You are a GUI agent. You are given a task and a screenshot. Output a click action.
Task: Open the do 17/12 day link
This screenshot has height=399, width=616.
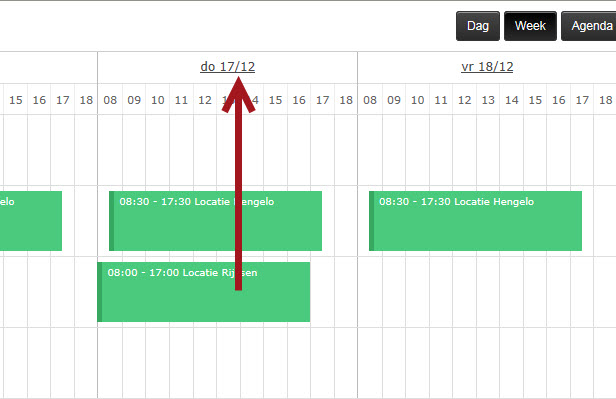pos(227,67)
